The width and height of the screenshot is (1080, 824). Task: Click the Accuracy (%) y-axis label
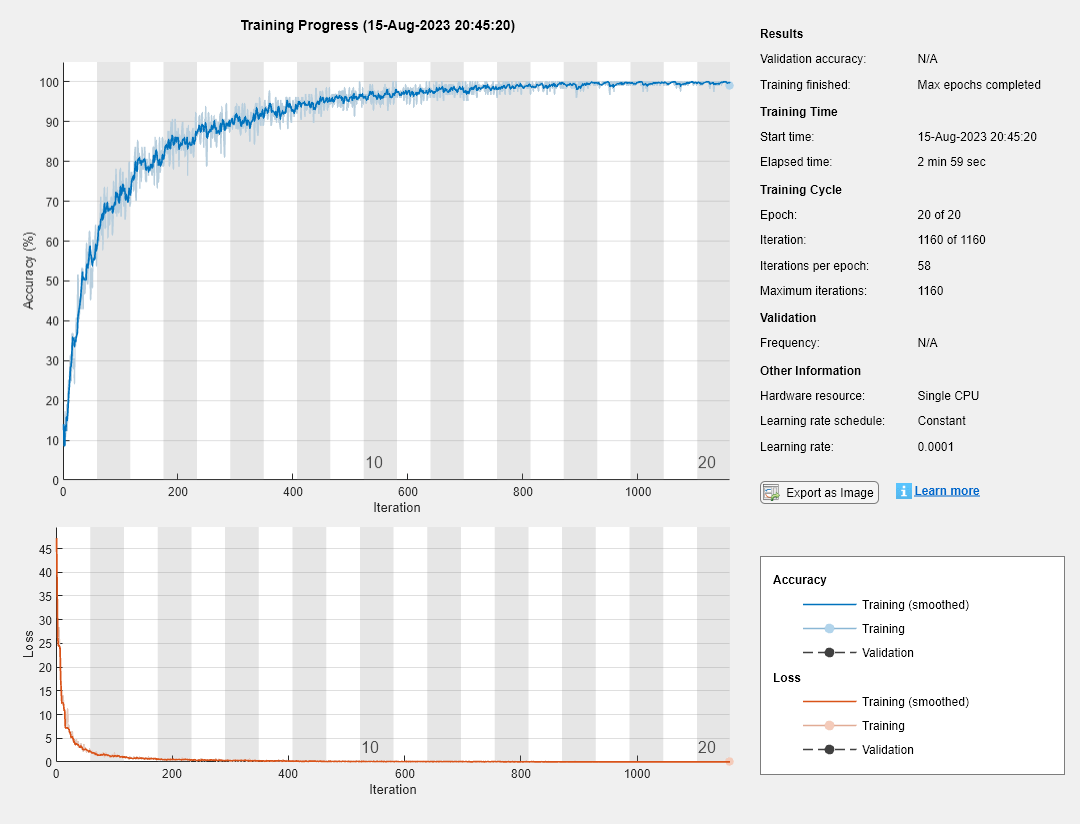[x=29, y=270]
